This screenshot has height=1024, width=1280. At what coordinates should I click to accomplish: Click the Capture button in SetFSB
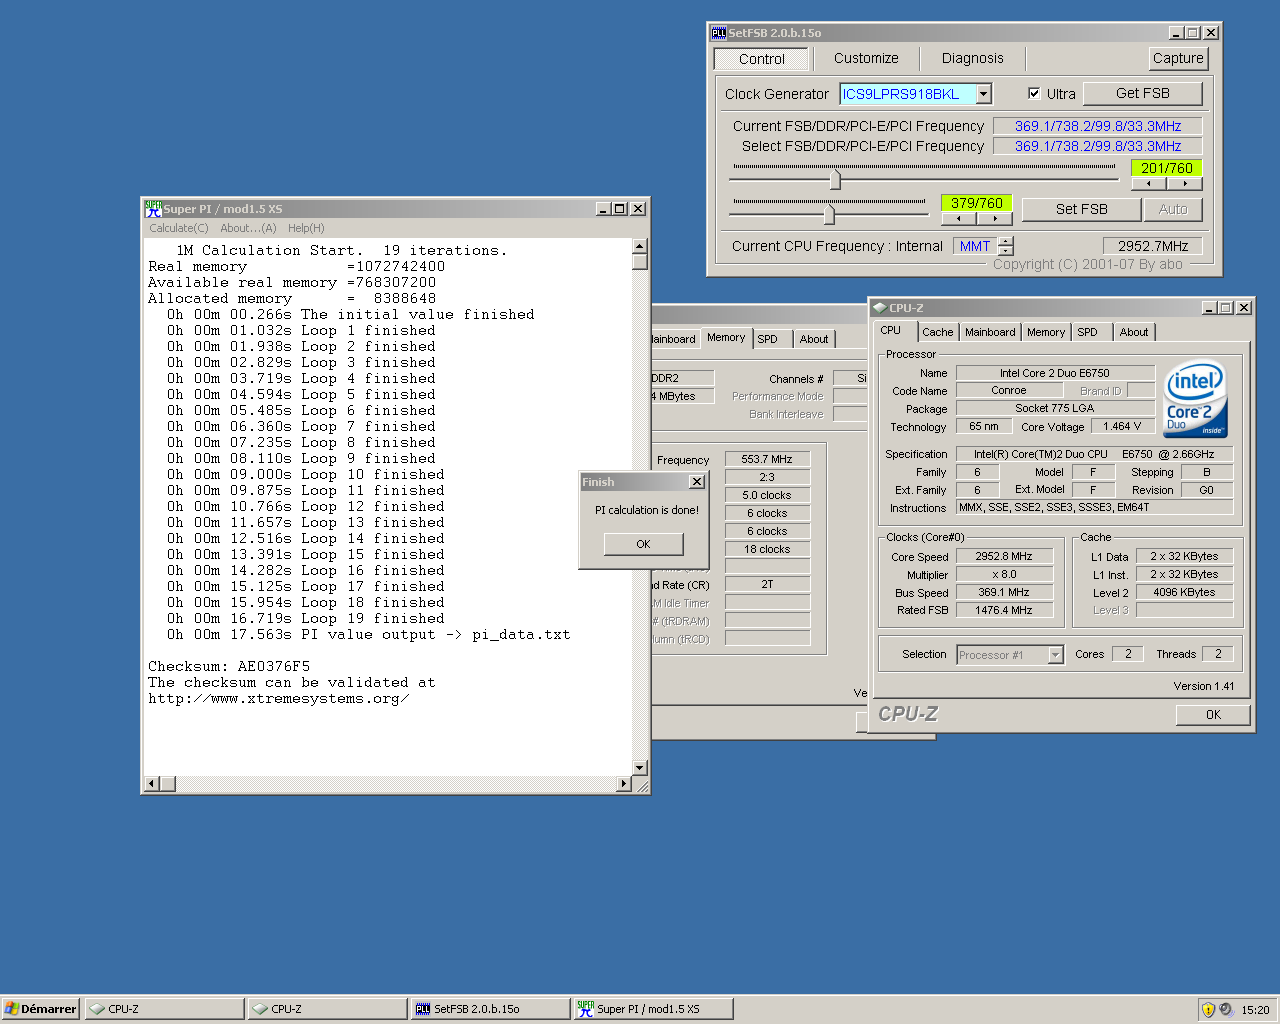1178,58
